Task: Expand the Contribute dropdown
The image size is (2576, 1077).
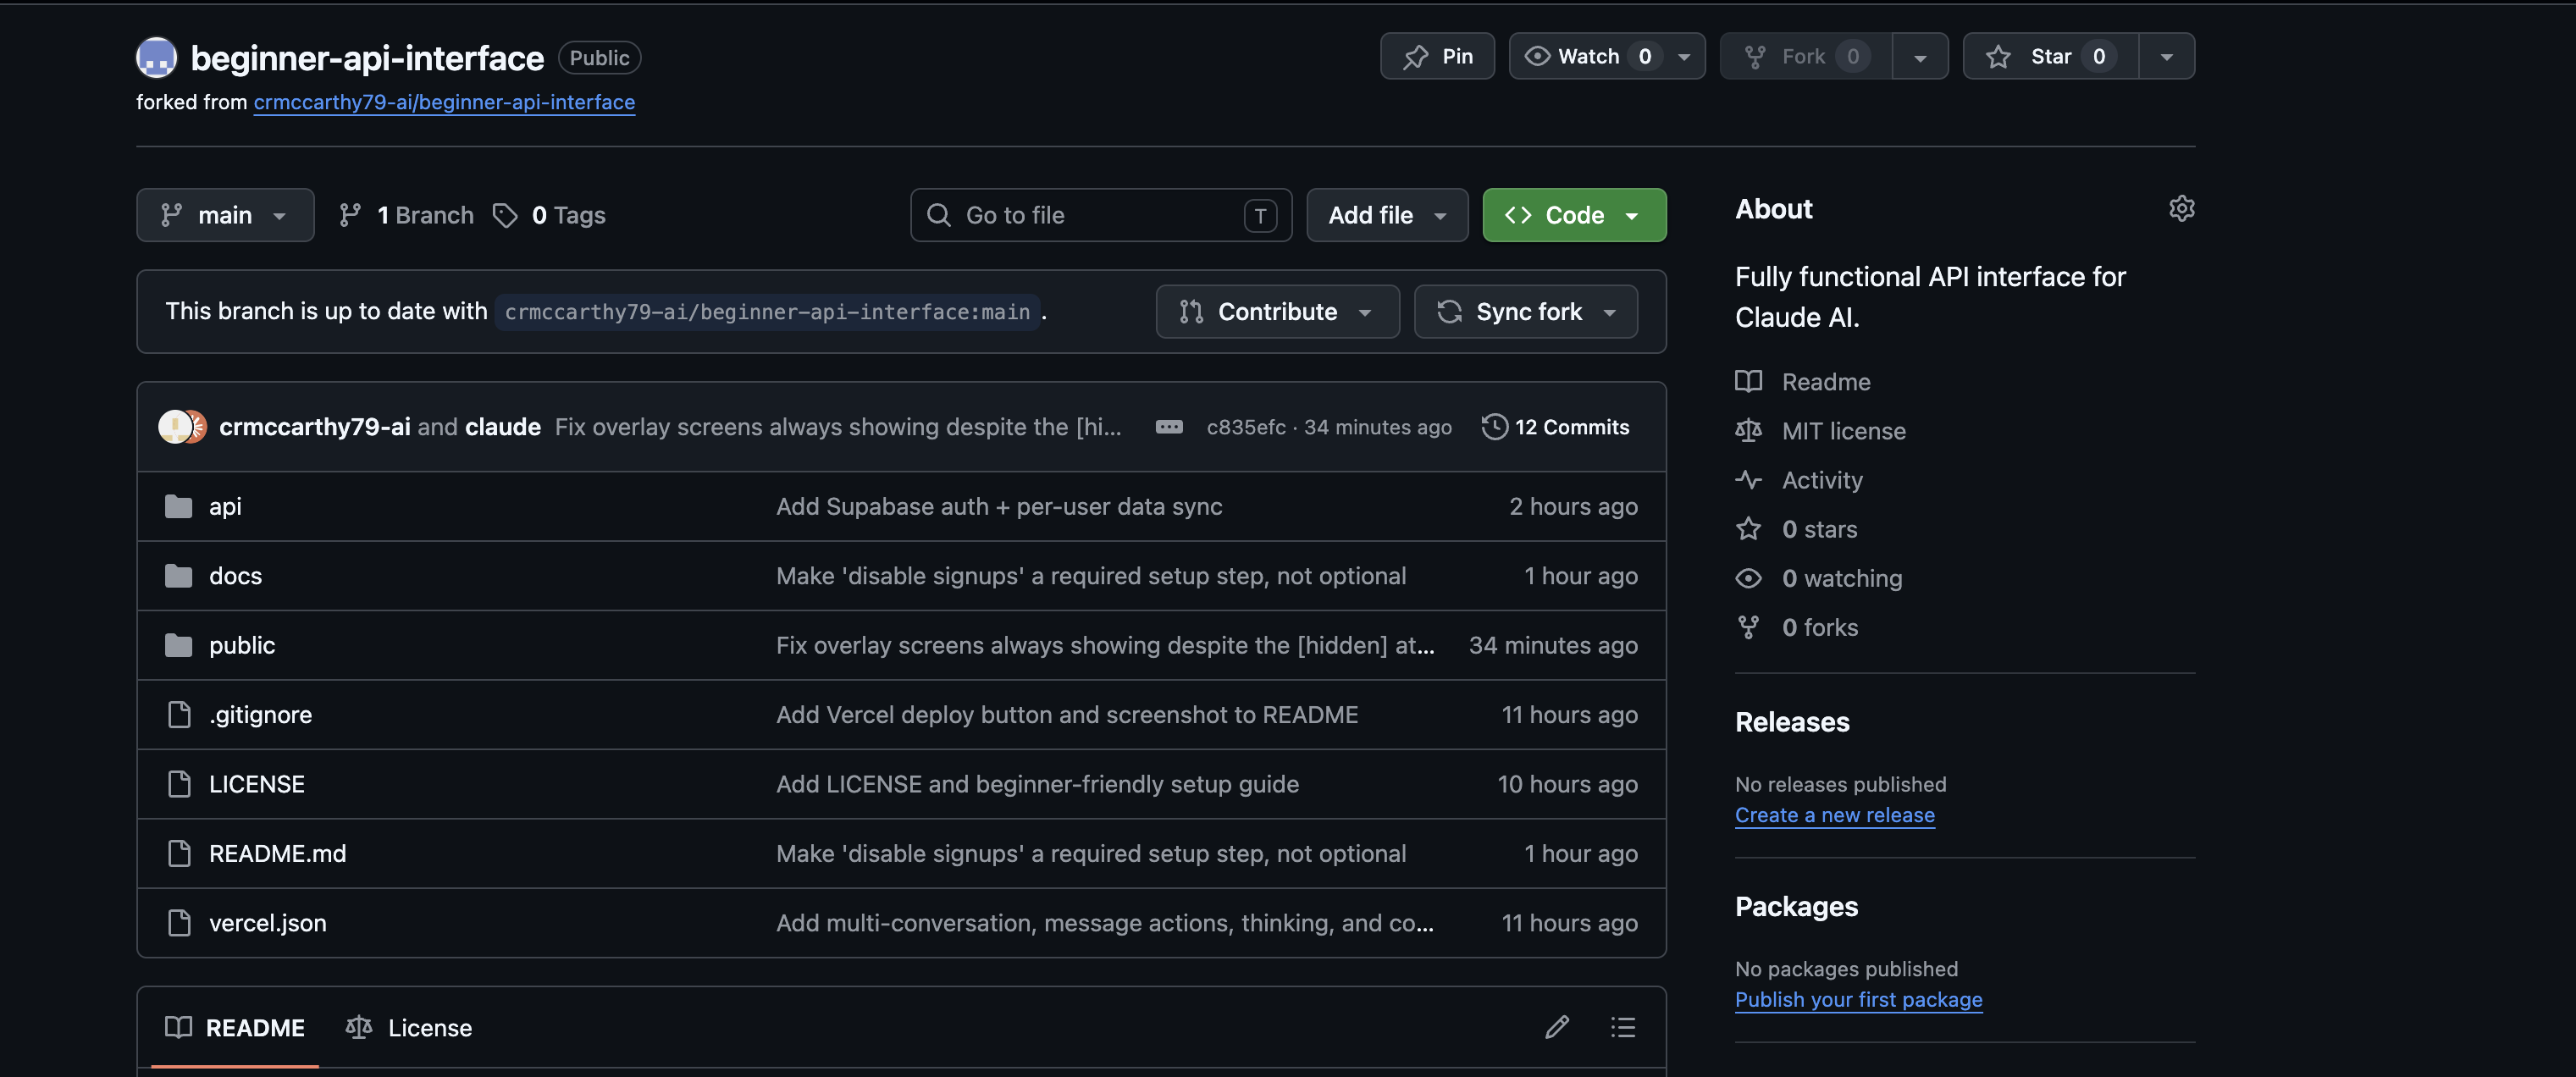Action: tap(1276, 312)
